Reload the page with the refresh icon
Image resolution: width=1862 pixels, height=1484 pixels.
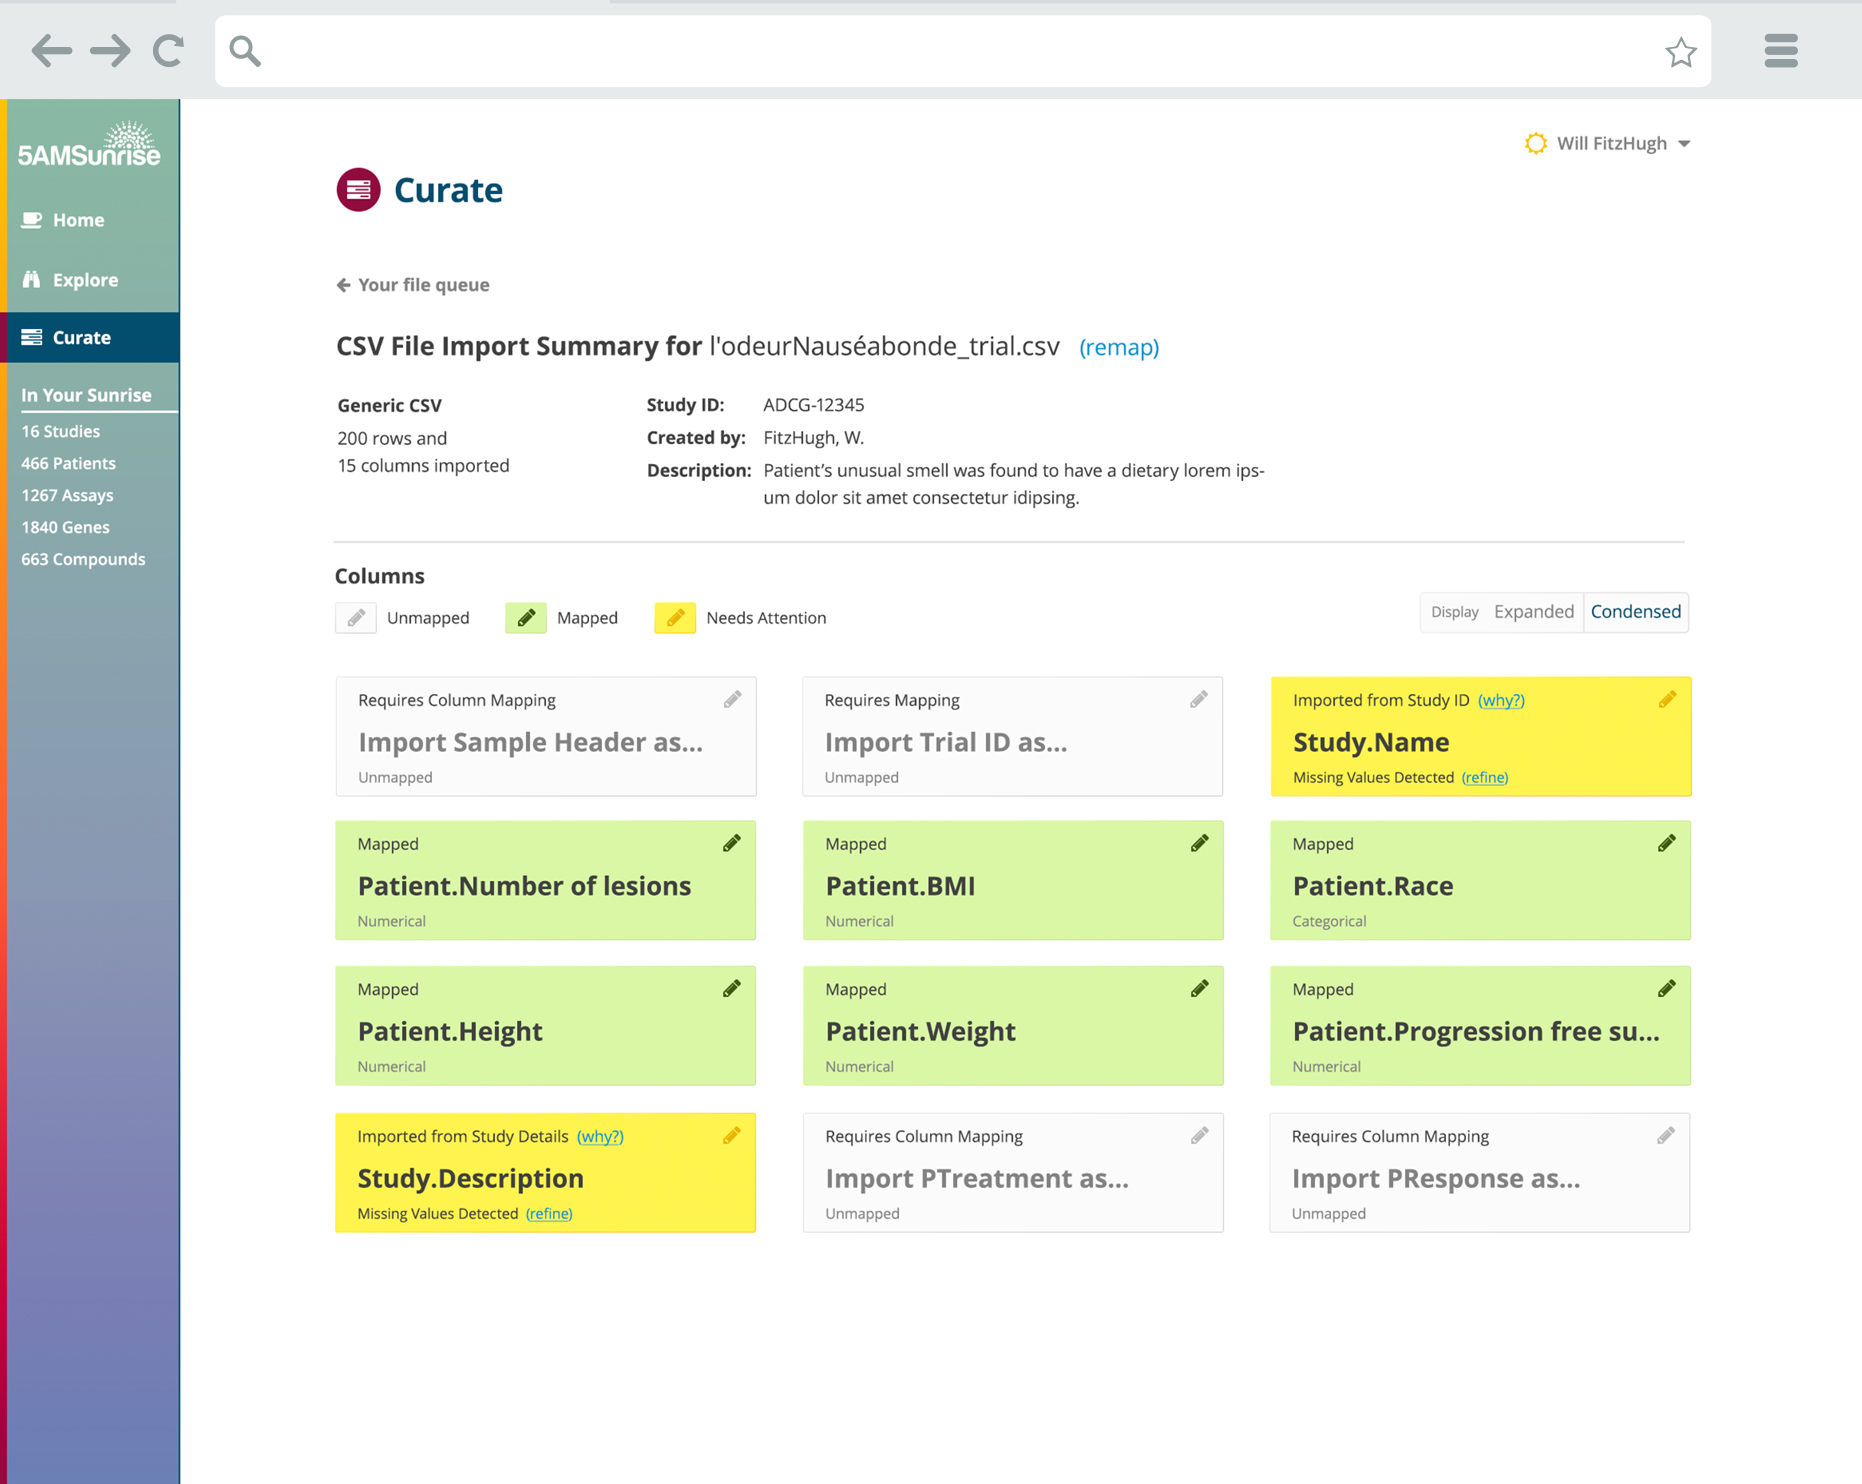pyautogui.click(x=168, y=51)
